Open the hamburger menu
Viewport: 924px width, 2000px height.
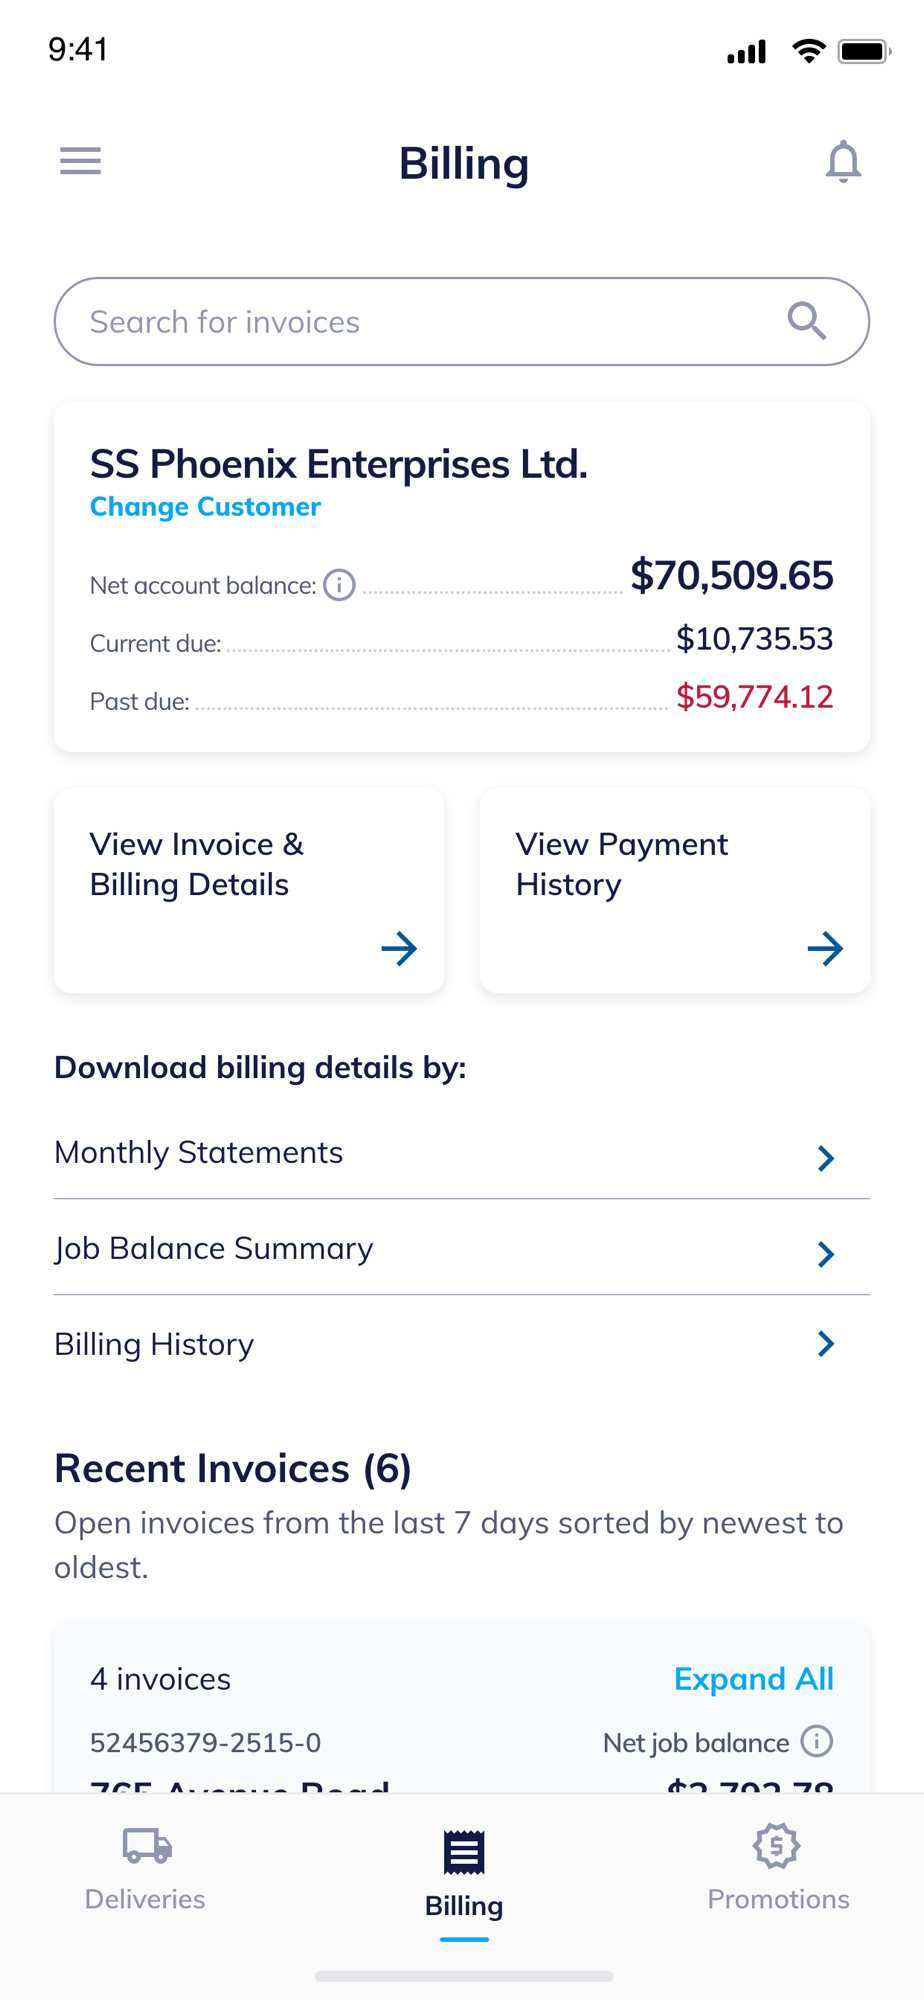point(80,161)
